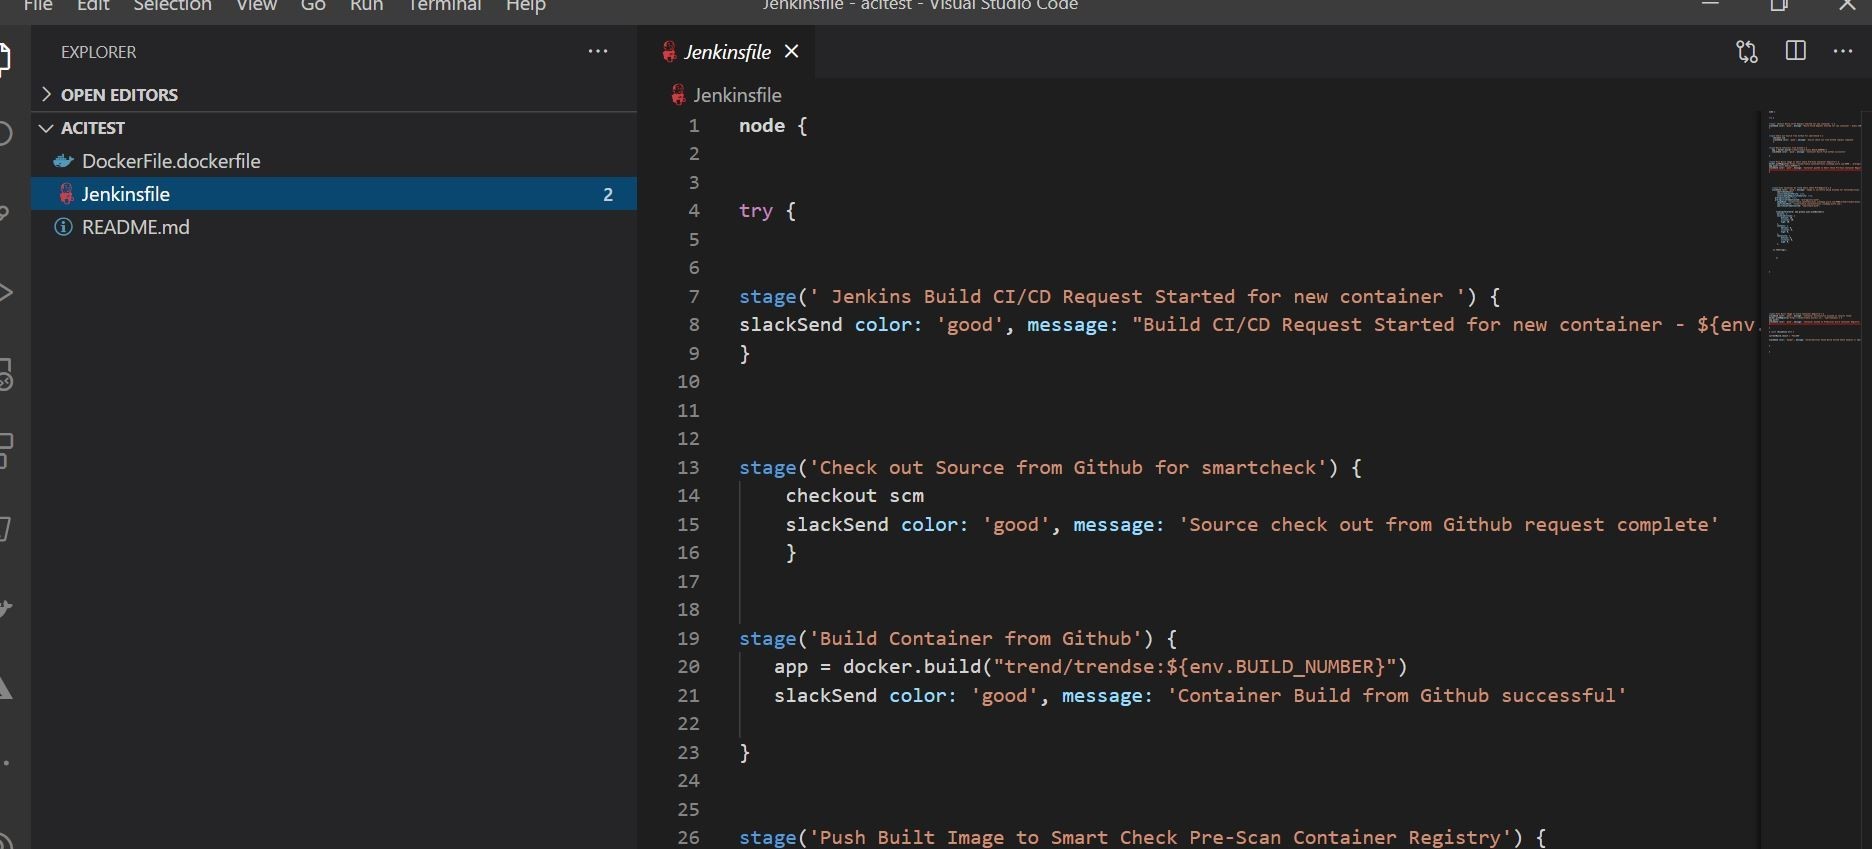Image resolution: width=1872 pixels, height=849 pixels.
Task: Click the 'try' keyword on line 4
Action: coord(756,211)
